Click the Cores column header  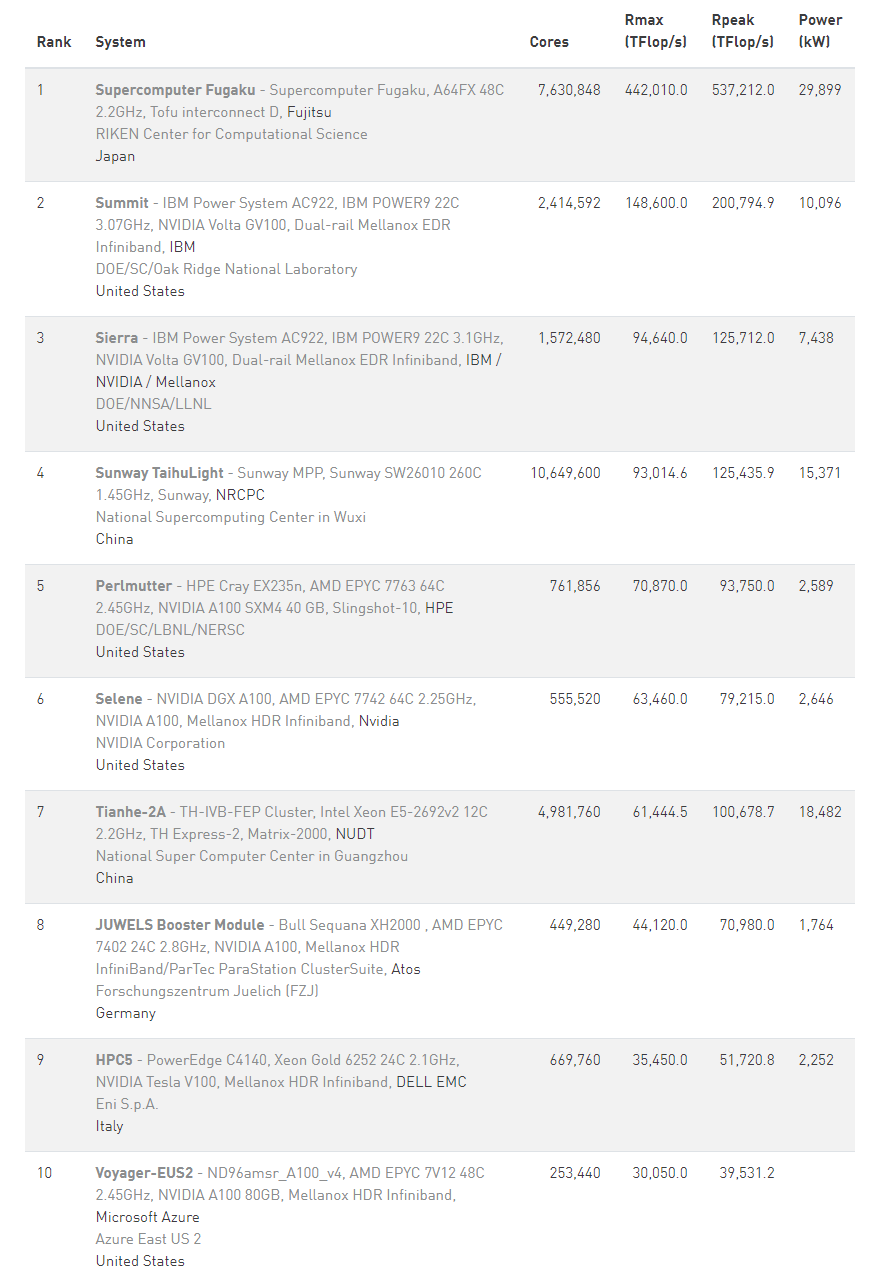pos(549,42)
